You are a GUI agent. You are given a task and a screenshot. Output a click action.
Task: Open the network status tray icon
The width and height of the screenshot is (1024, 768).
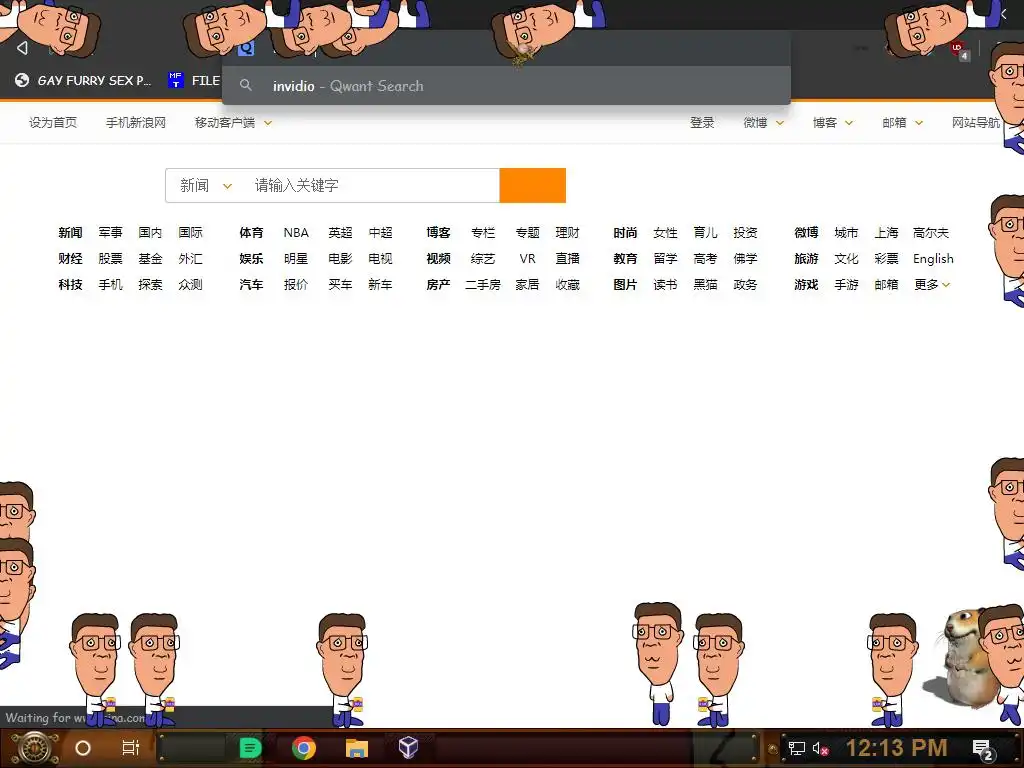pyautogui.click(x=797, y=748)
